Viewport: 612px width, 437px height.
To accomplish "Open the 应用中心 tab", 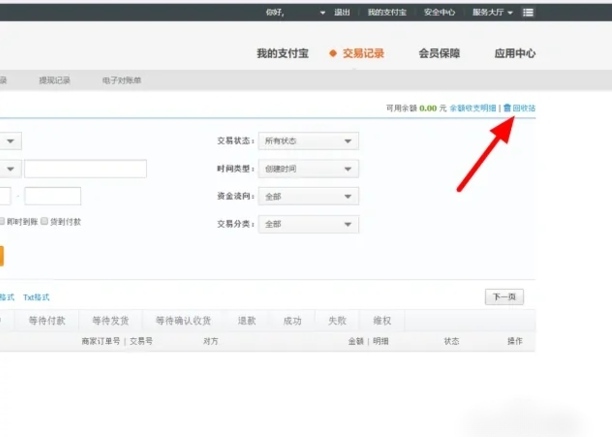I will (514, 54).
